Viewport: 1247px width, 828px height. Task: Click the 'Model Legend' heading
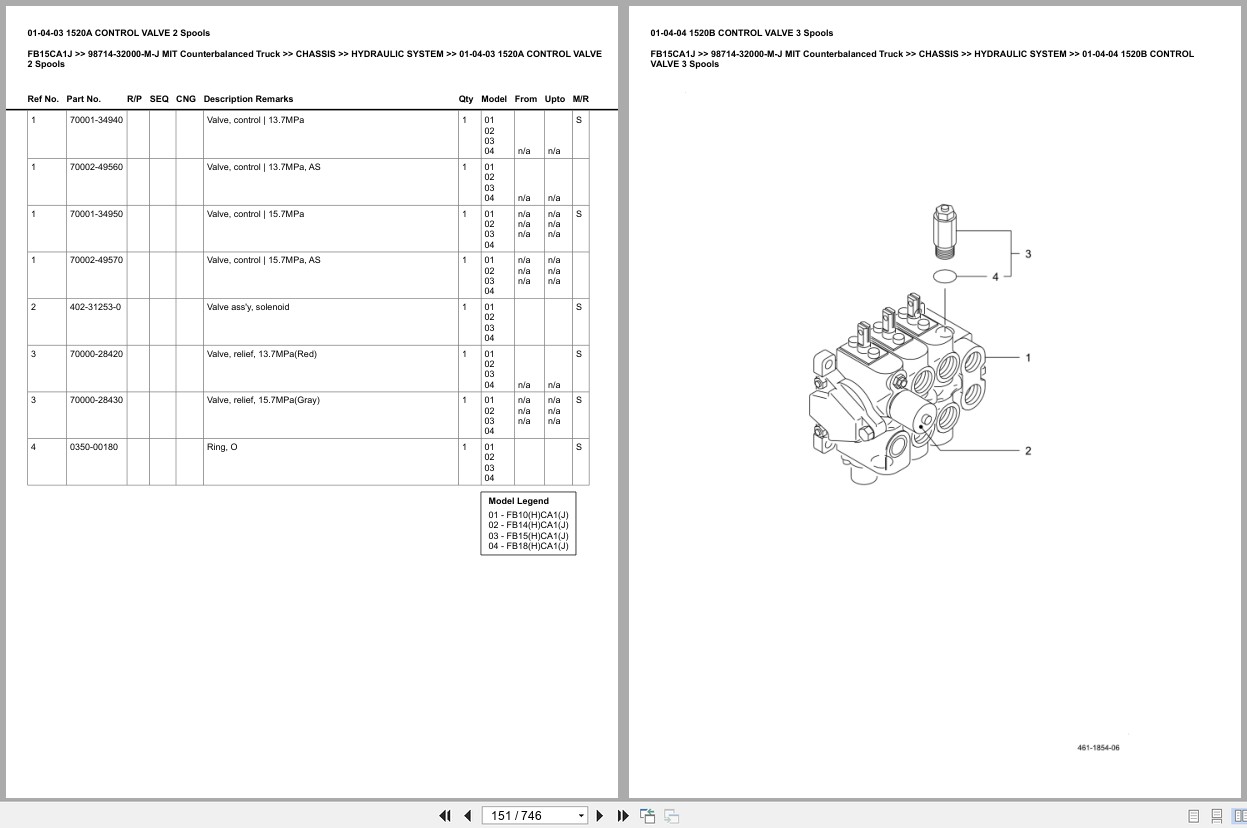[x=518, y=501]
